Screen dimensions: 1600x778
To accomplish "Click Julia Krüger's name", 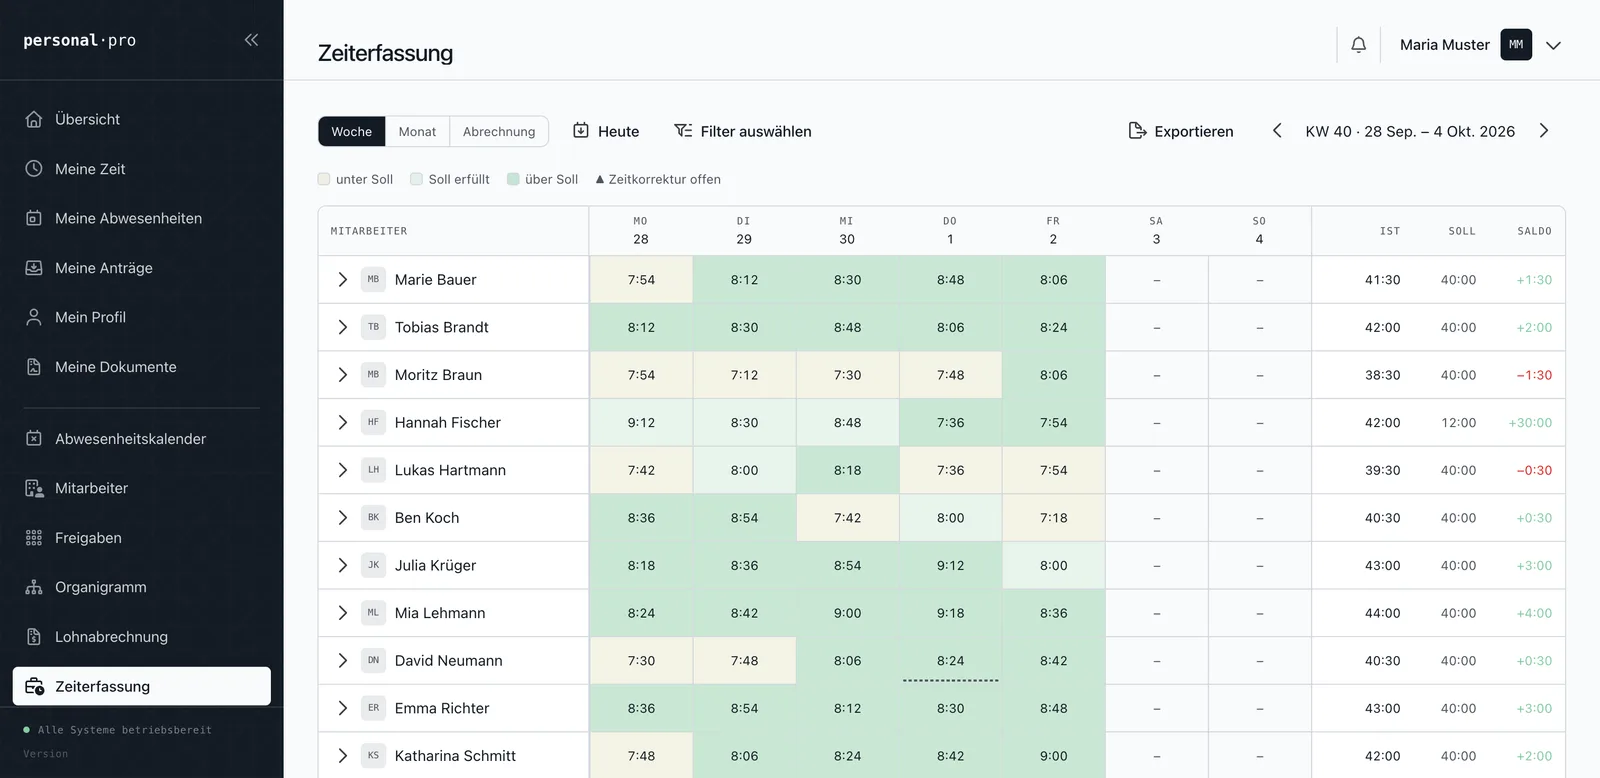I will point(435,566).
